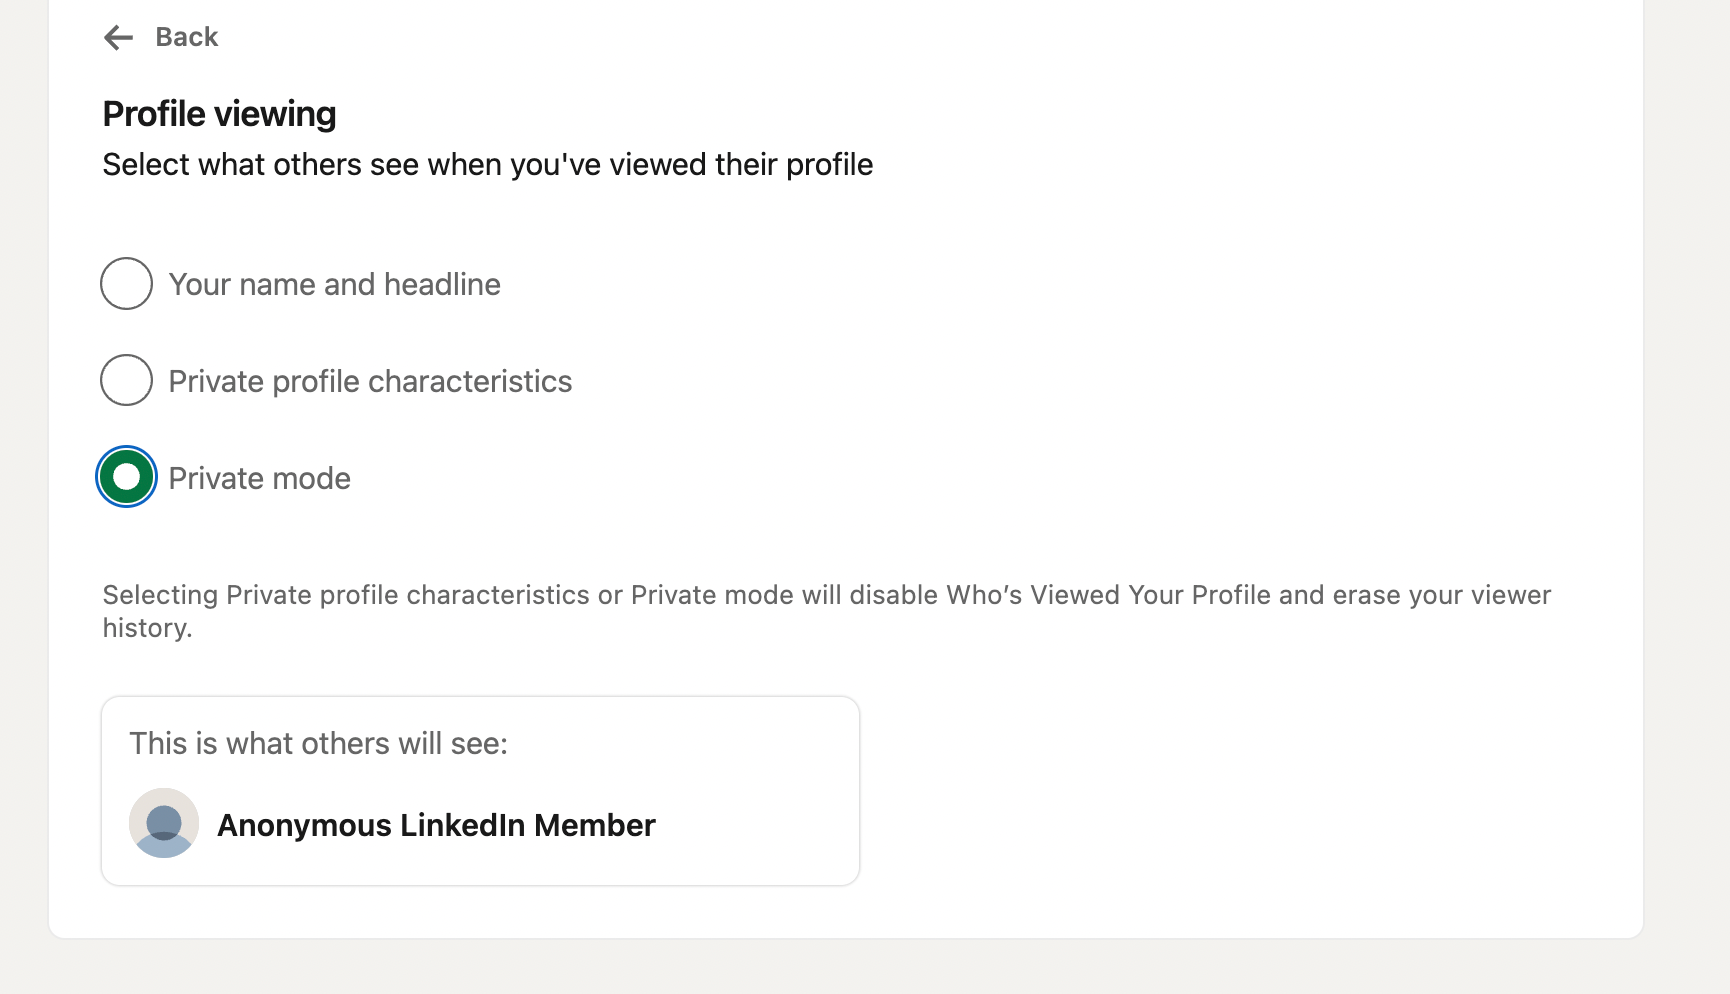Click the "Profile viewing" heading
The height and width of the screenshot is (994, 1730).
pos(219,114)
